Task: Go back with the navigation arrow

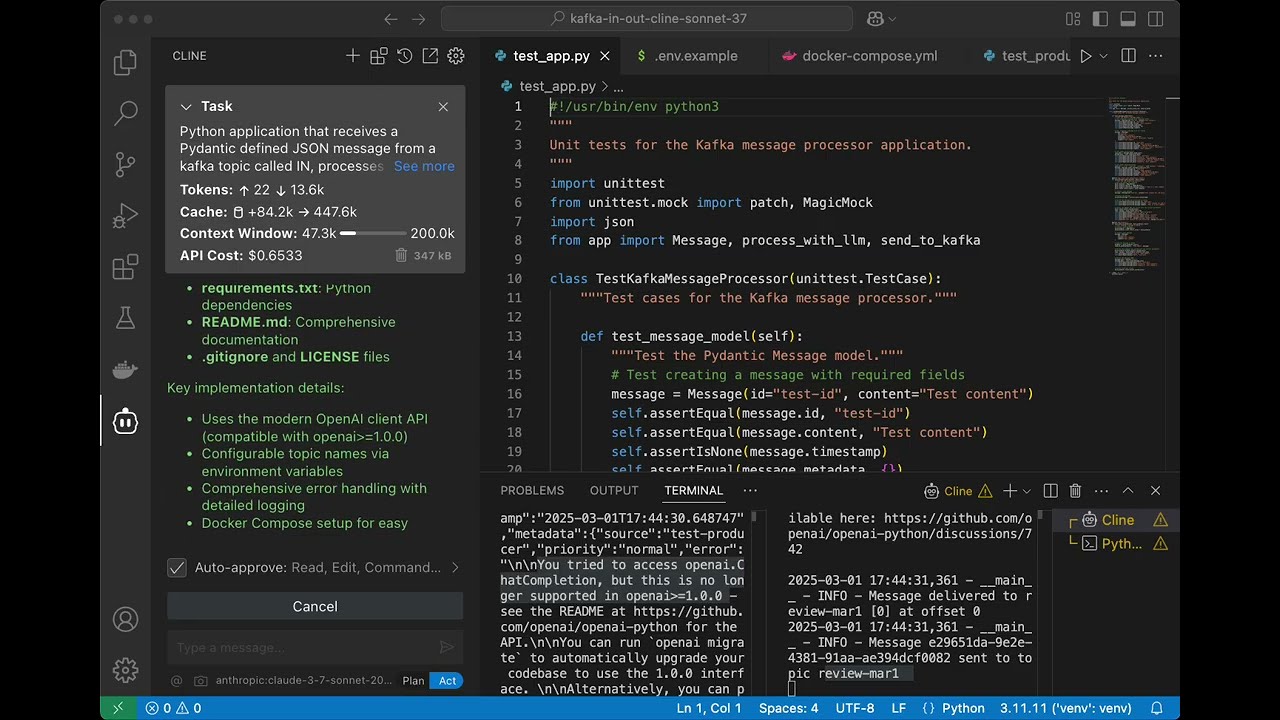Action: point(391,19)
